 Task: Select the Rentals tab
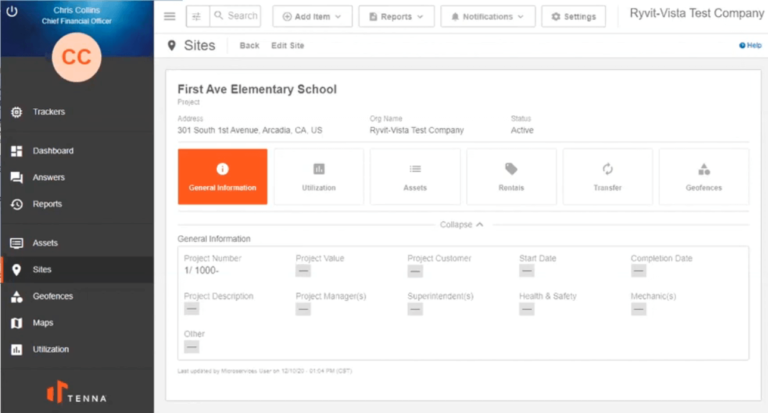point(511,177)
